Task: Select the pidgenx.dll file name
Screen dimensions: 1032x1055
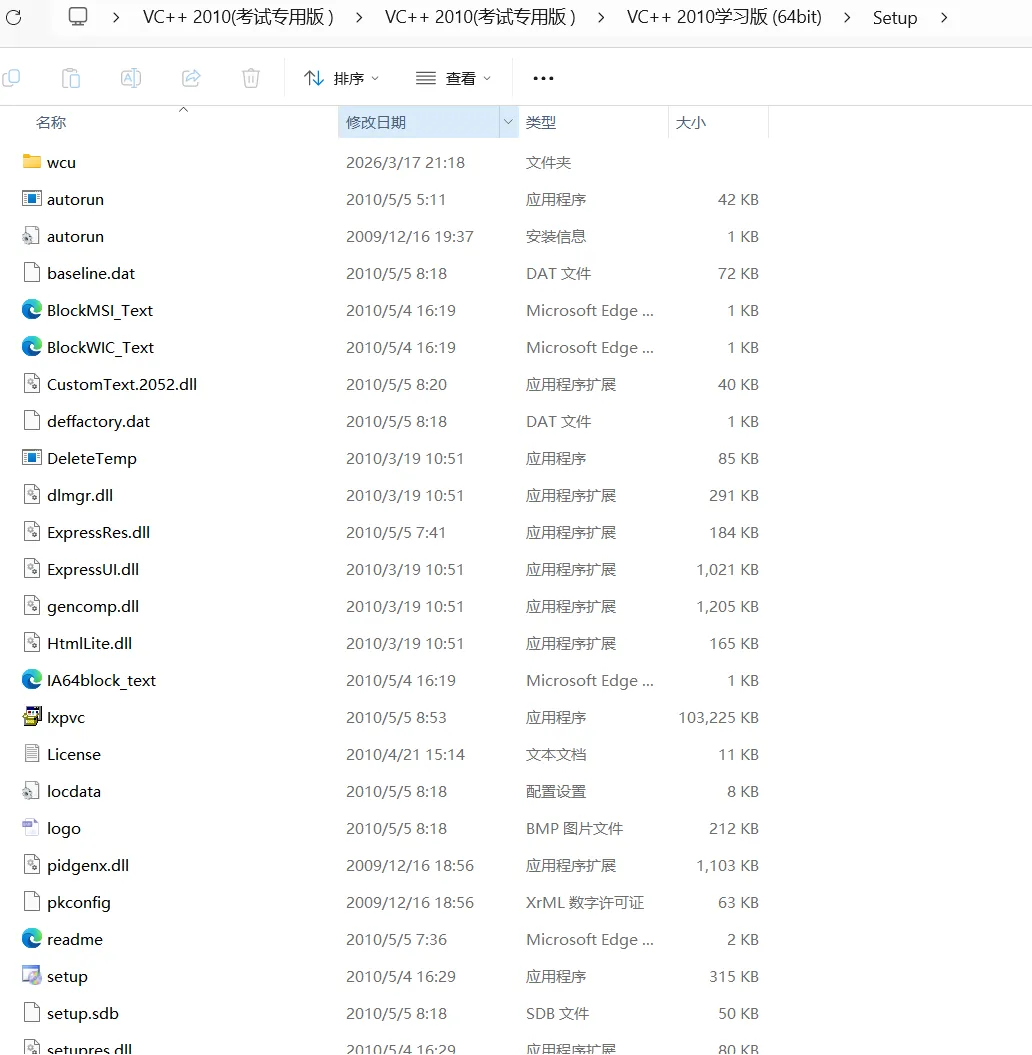Action: [88, 865]
